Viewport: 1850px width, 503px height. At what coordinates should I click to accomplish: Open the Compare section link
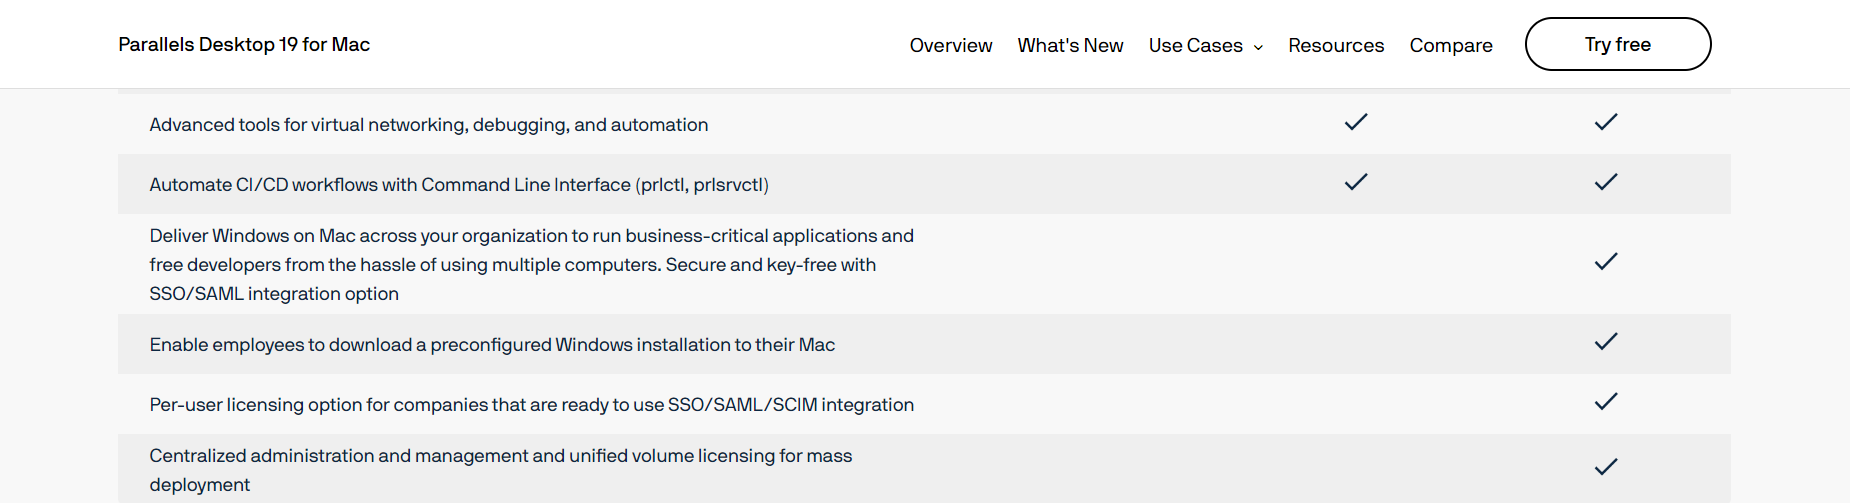click(x=1450, y=45)
